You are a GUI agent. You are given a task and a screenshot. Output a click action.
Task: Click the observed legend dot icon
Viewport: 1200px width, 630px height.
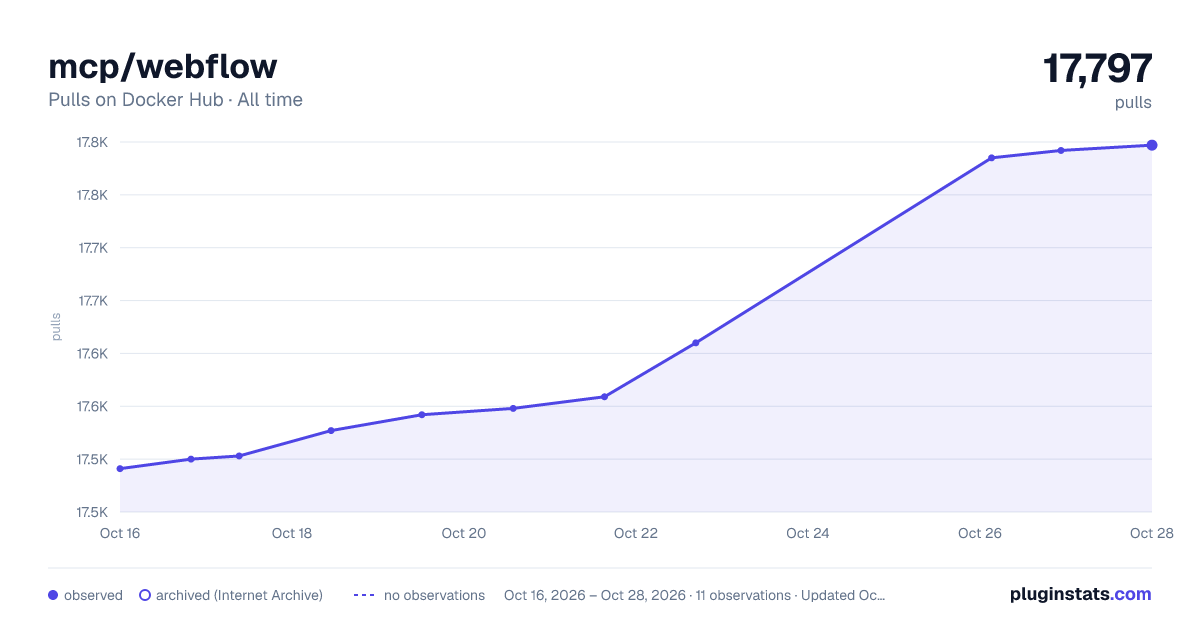(x=53, y=595)
